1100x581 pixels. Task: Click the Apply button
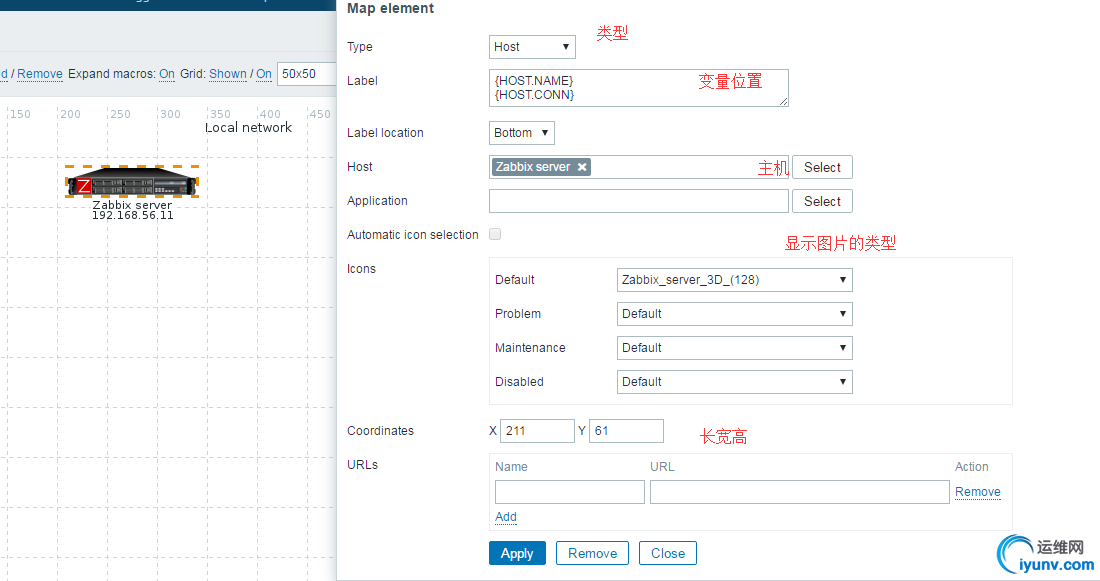(x=517, y=553)
